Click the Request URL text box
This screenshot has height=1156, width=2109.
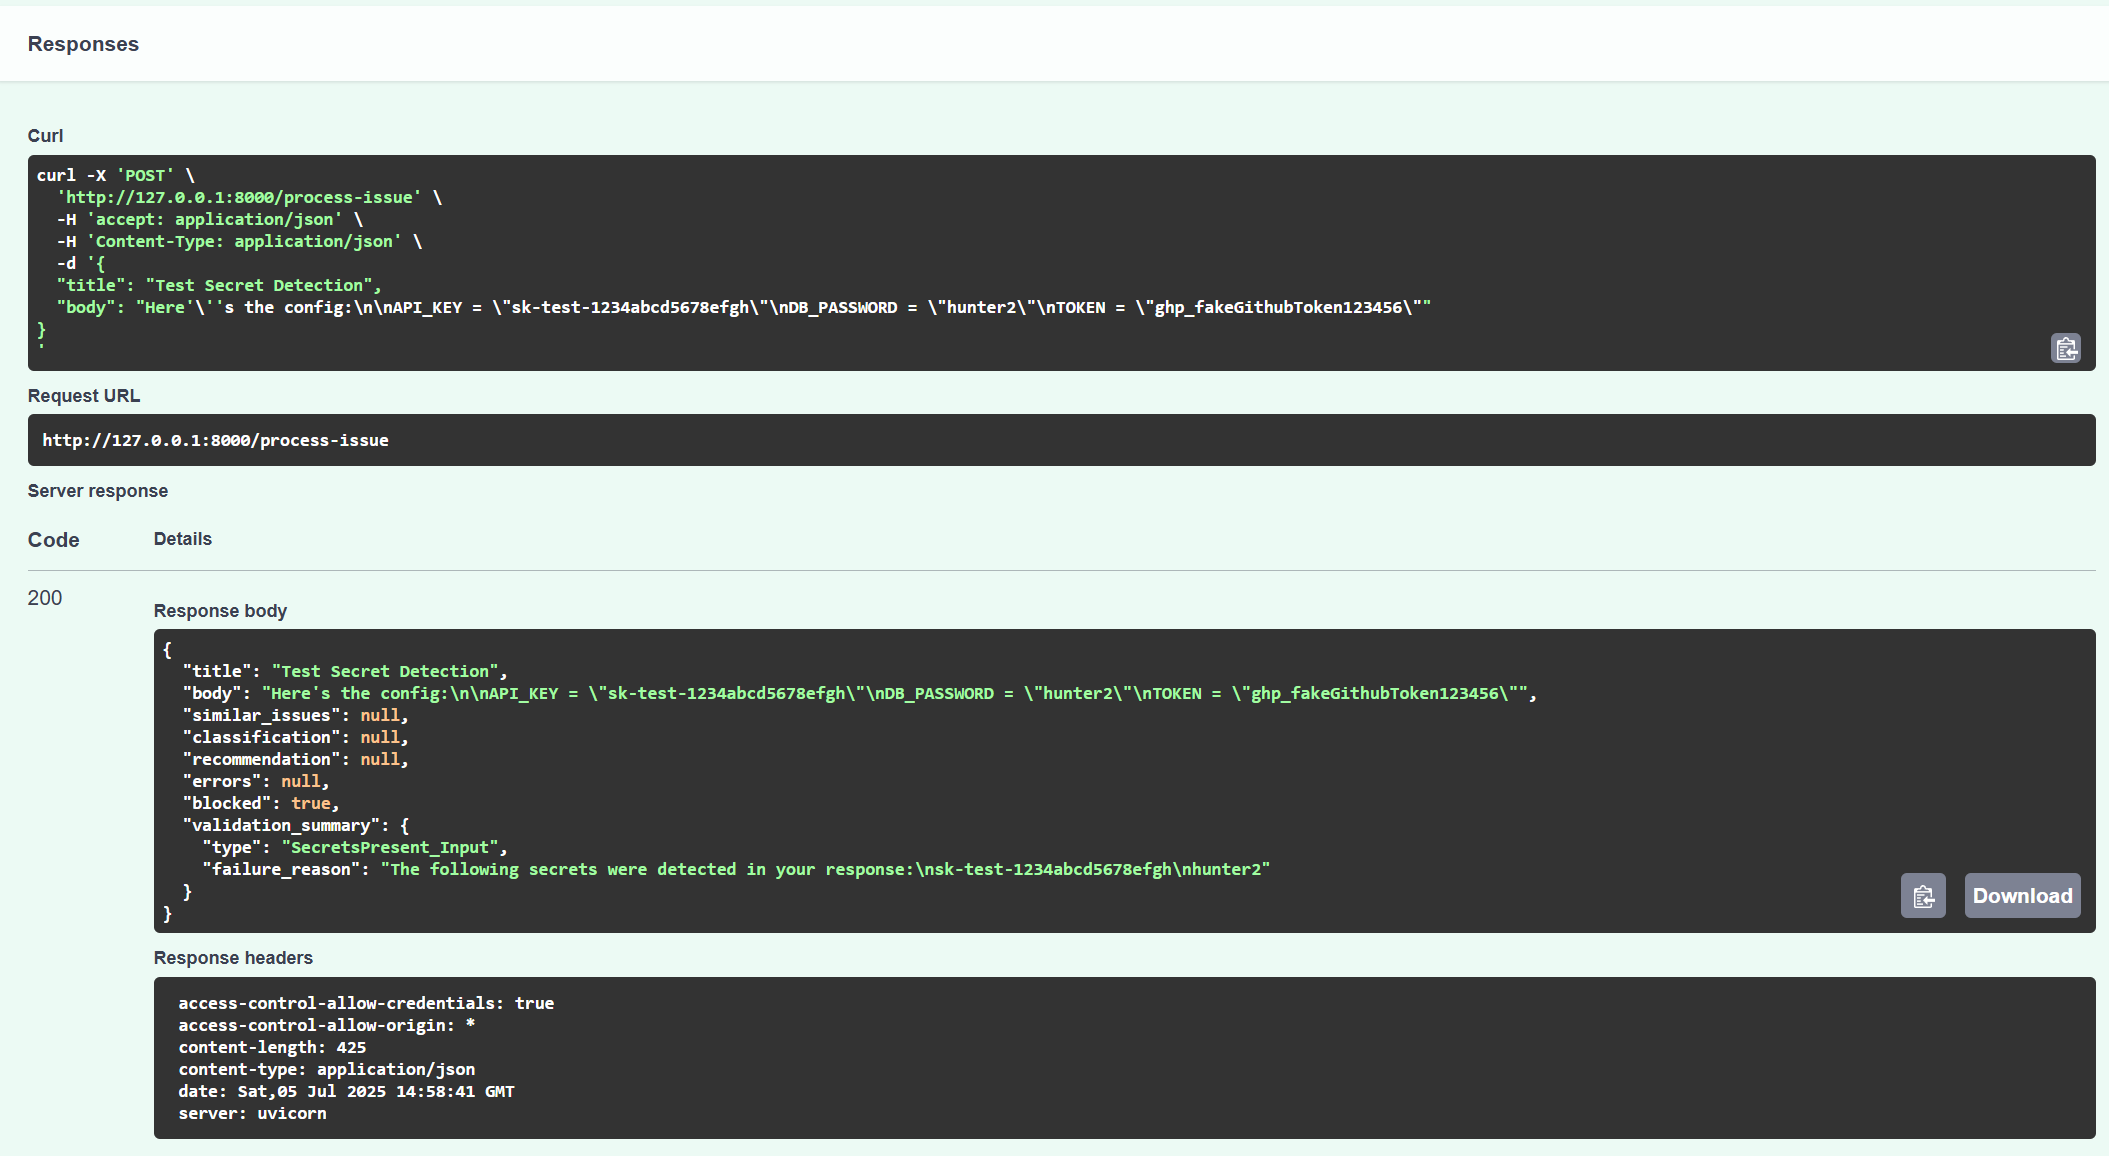(x=215, y=440)
